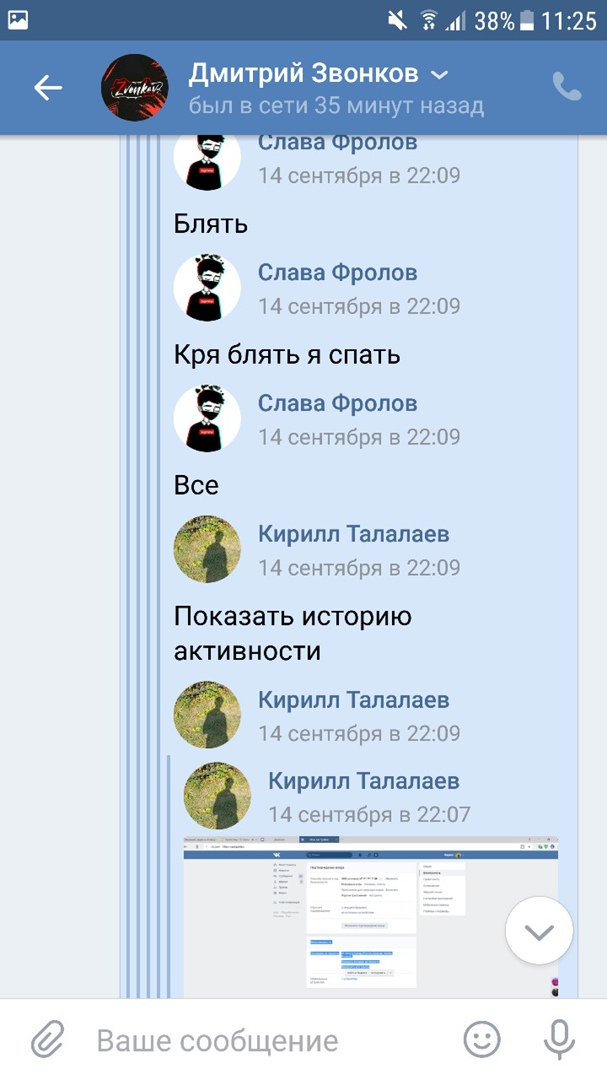
Task: Open Дмитрий Звонков profile avatar
Action: click(x=135, y=87)
